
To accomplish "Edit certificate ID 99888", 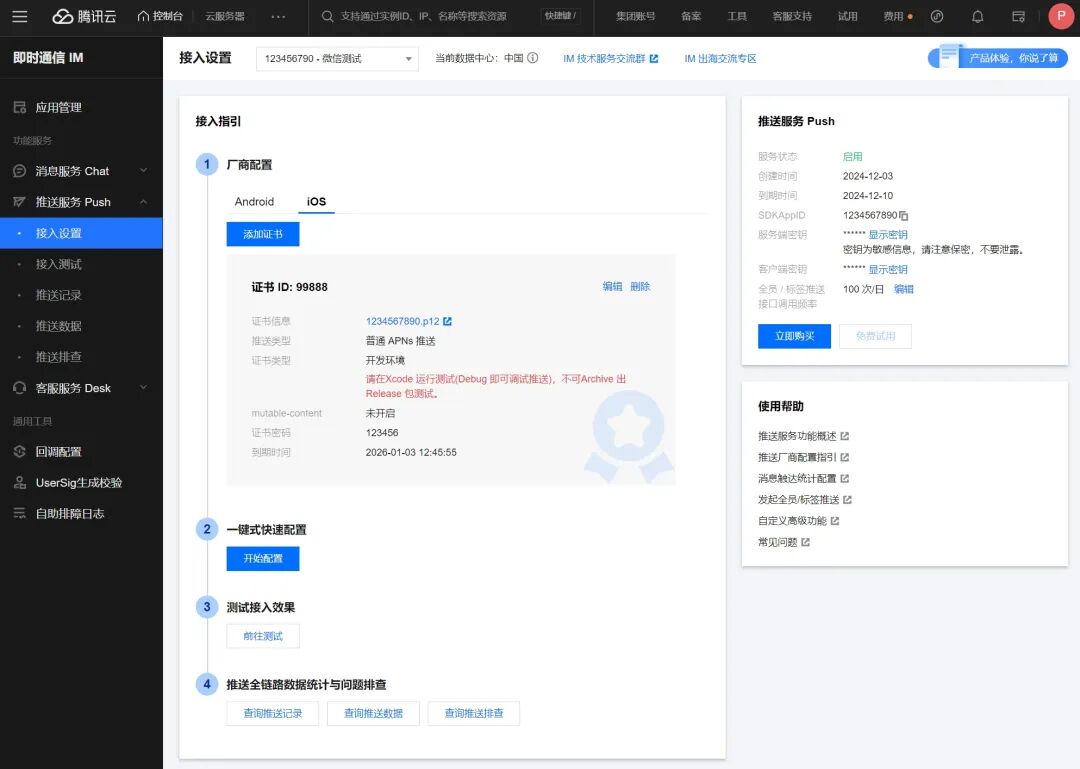I will point(612,287).
